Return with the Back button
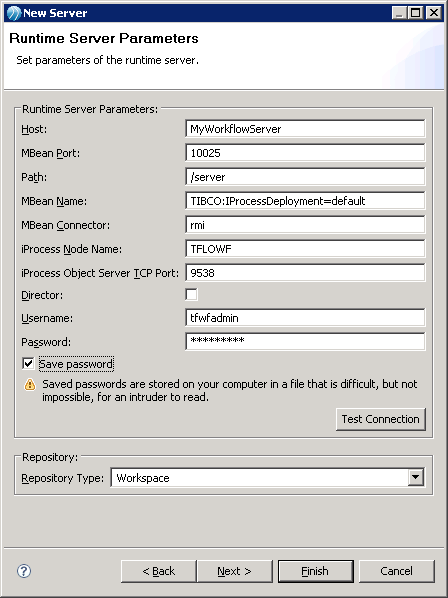The image size is (448, 598). click(159, 571)
